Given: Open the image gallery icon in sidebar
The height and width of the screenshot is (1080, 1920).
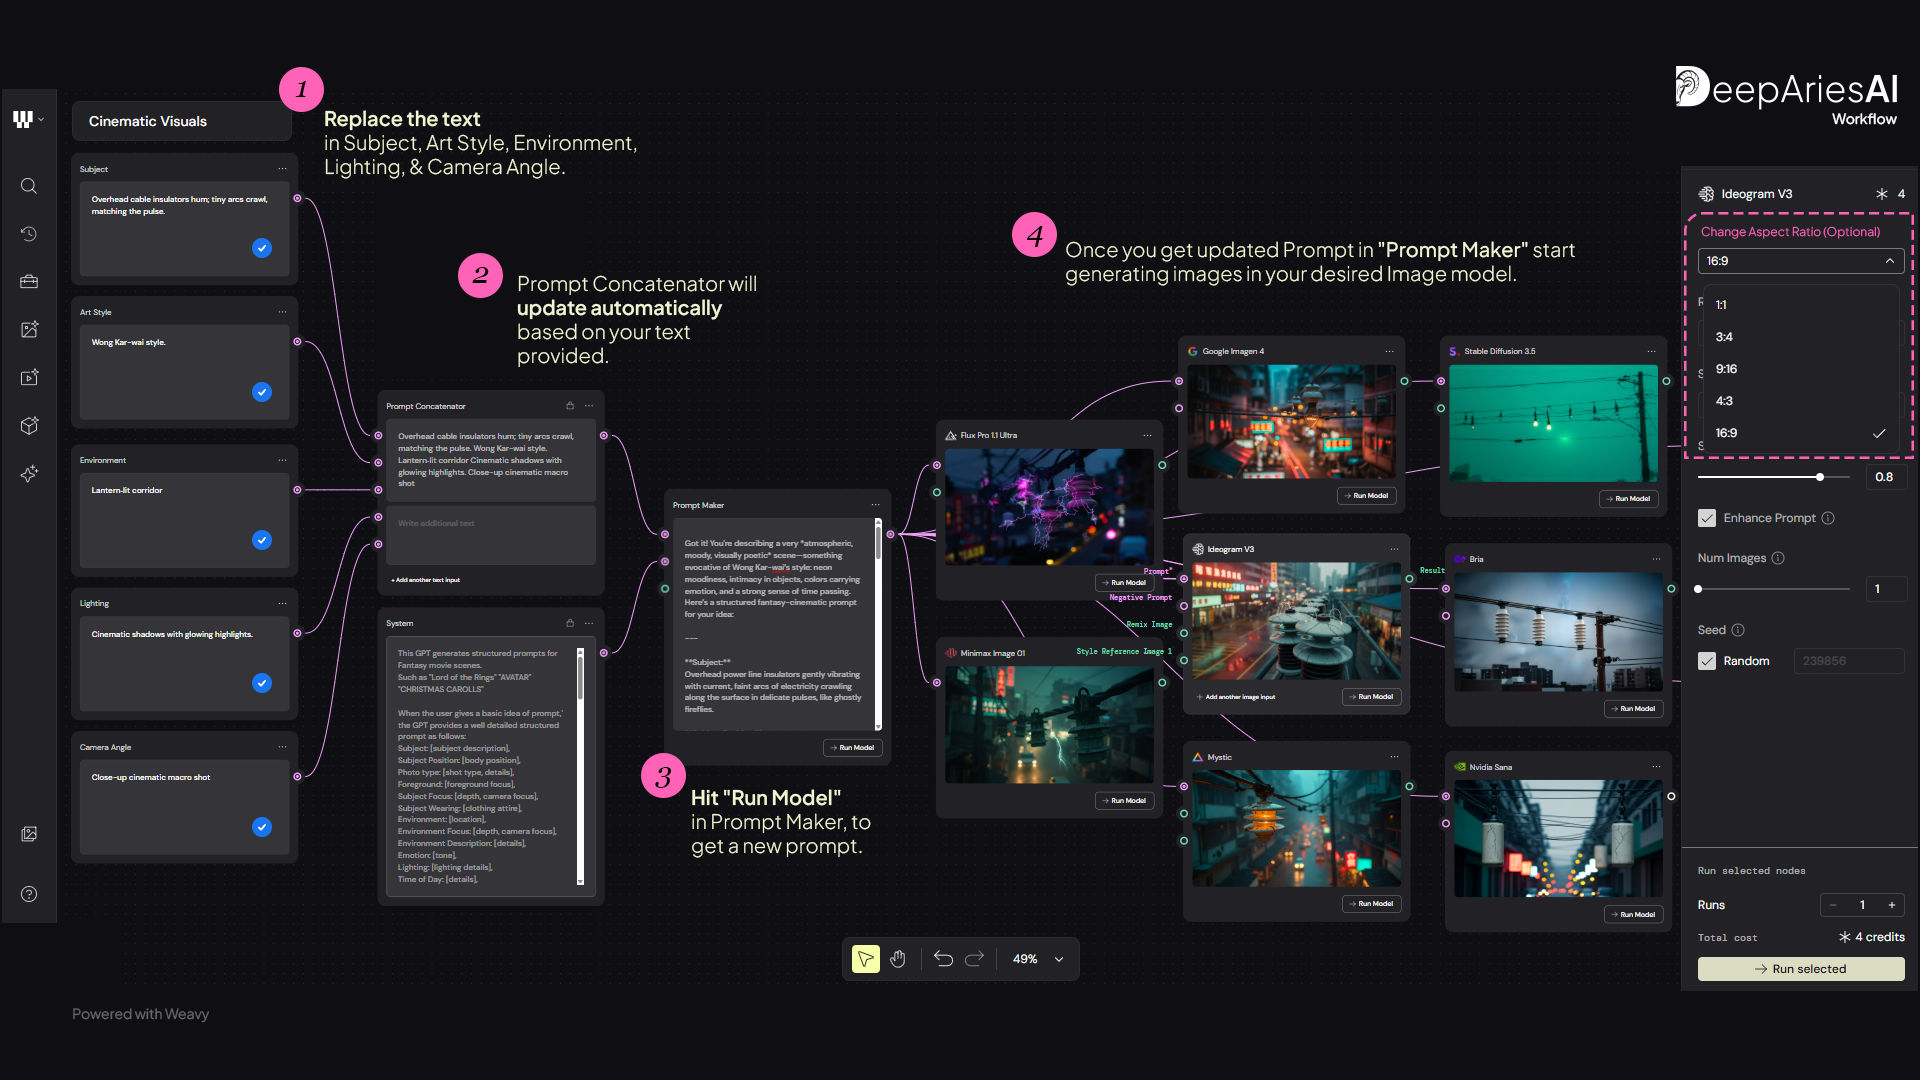Looking at the screenshot, I should coord(29,834).
